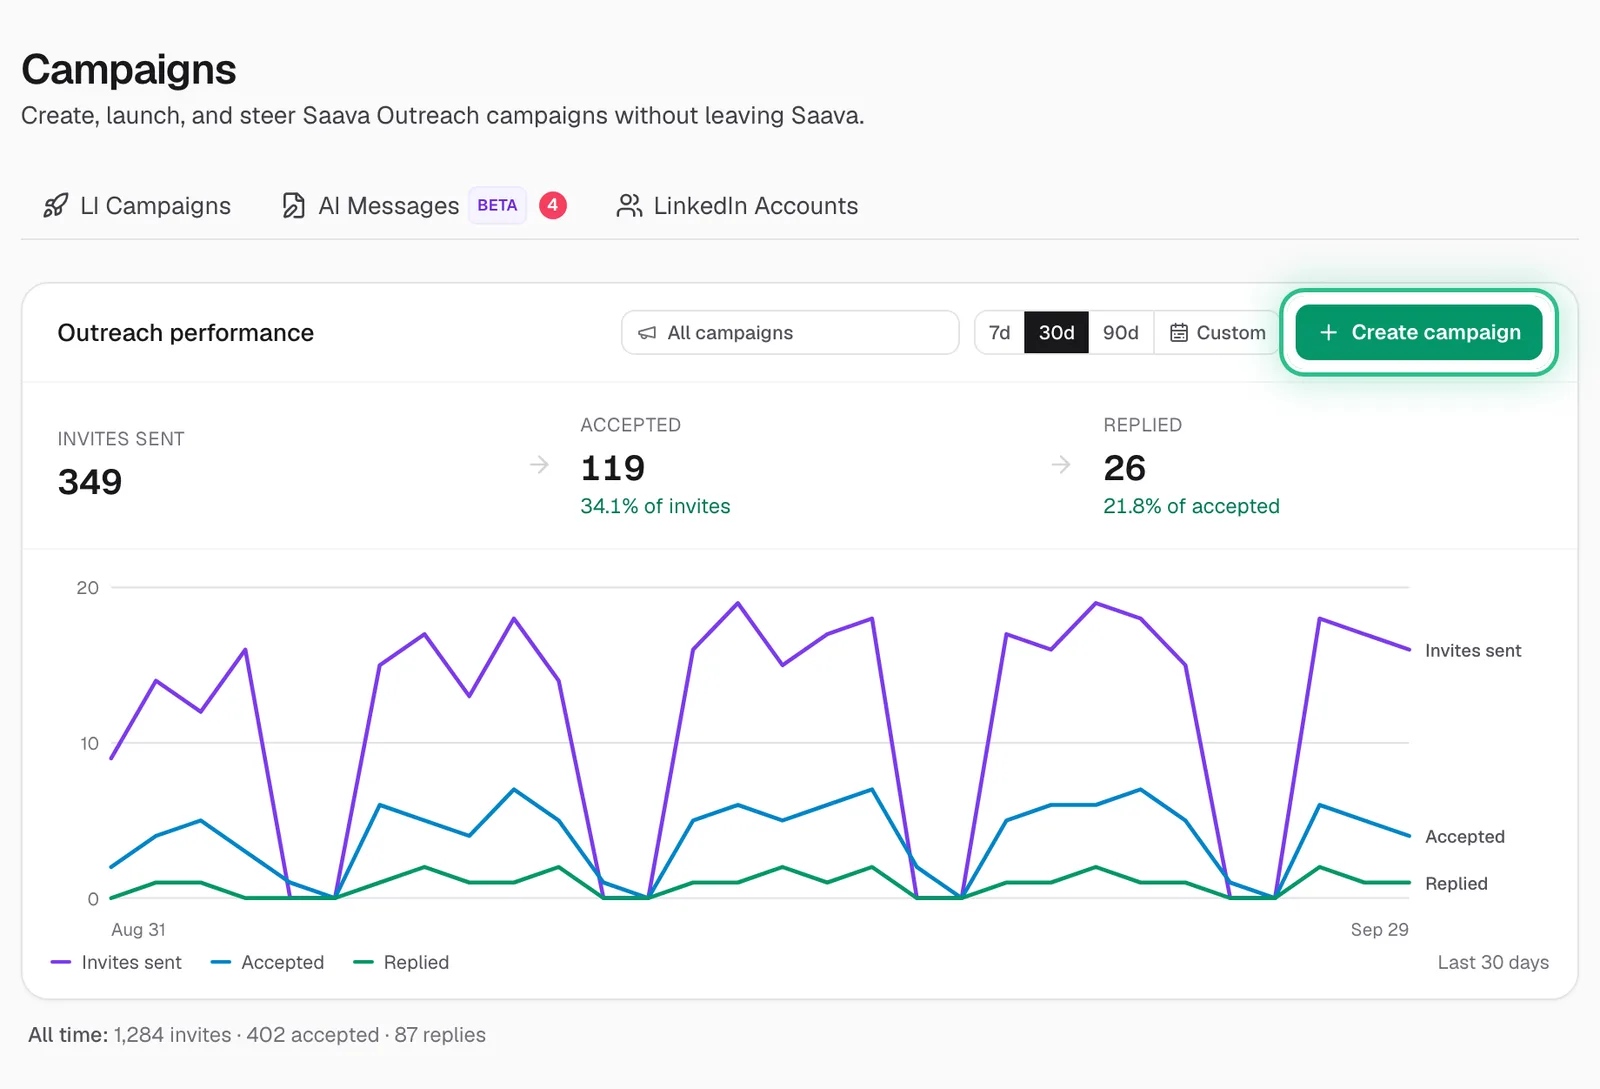Switch to the AI Messages tab
This screenshot has width=1600, height=1089.
tap(423, 206)
